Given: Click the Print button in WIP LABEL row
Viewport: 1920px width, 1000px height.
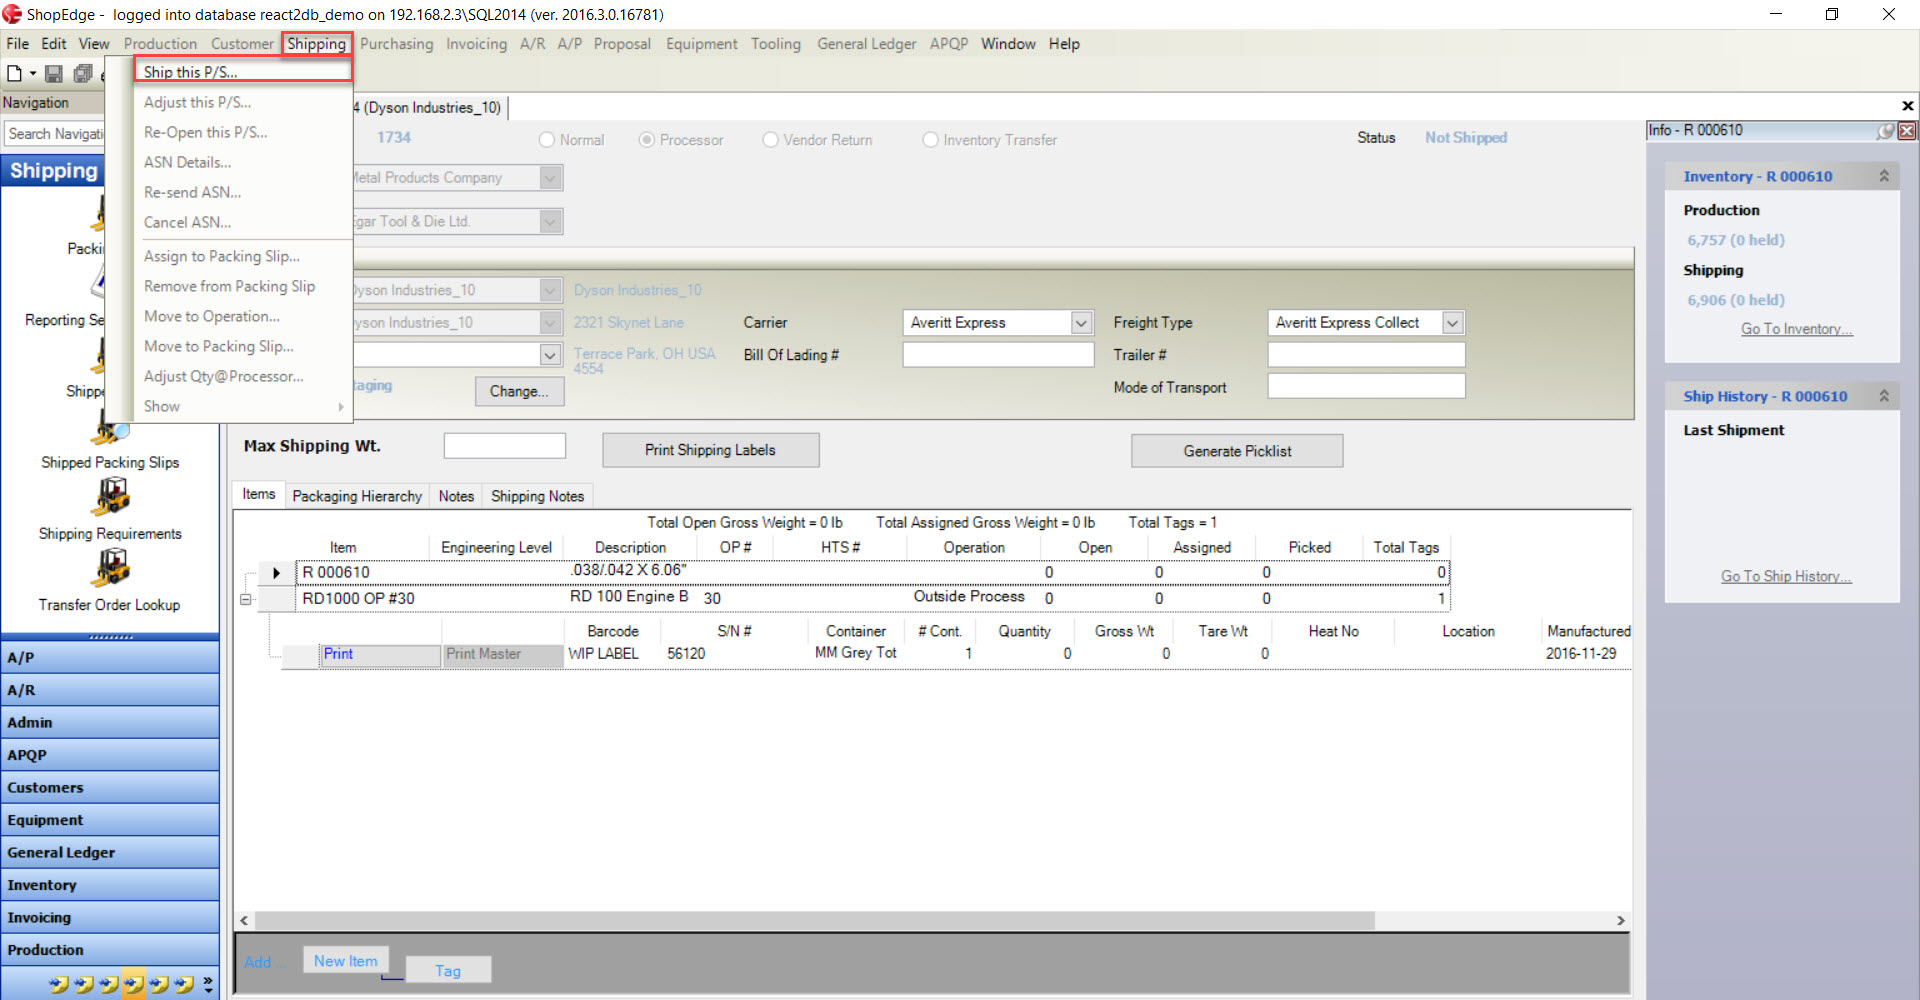Looking at the screenshot, I should click(380, 654).
